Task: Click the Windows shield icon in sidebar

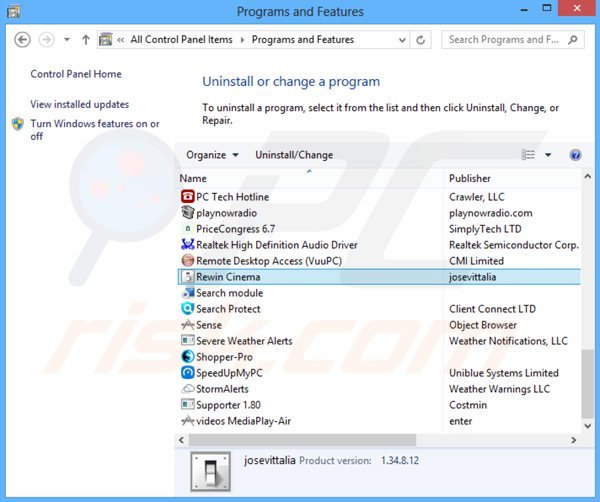Action: coord(18,124)
